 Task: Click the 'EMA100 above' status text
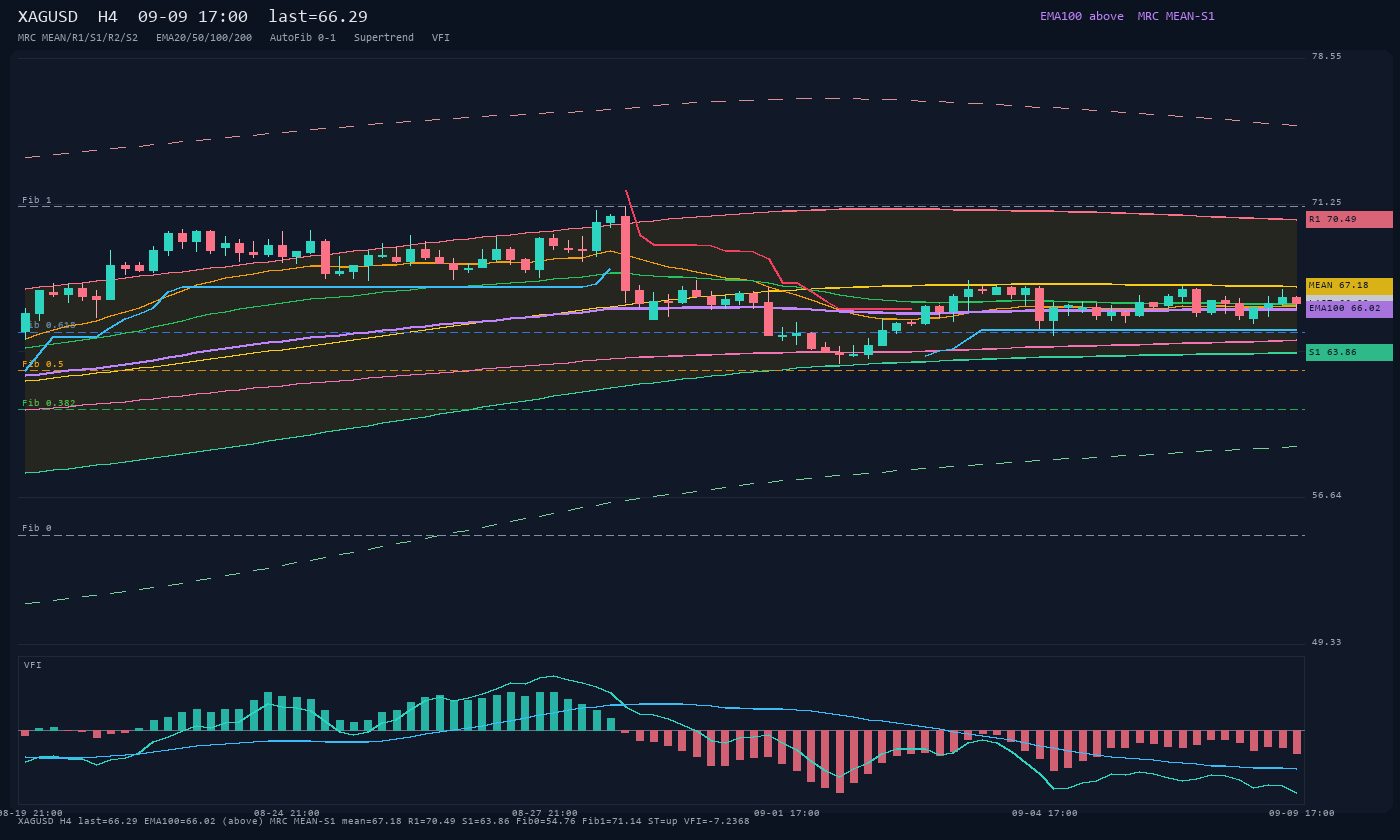[x=1082, y=16]
